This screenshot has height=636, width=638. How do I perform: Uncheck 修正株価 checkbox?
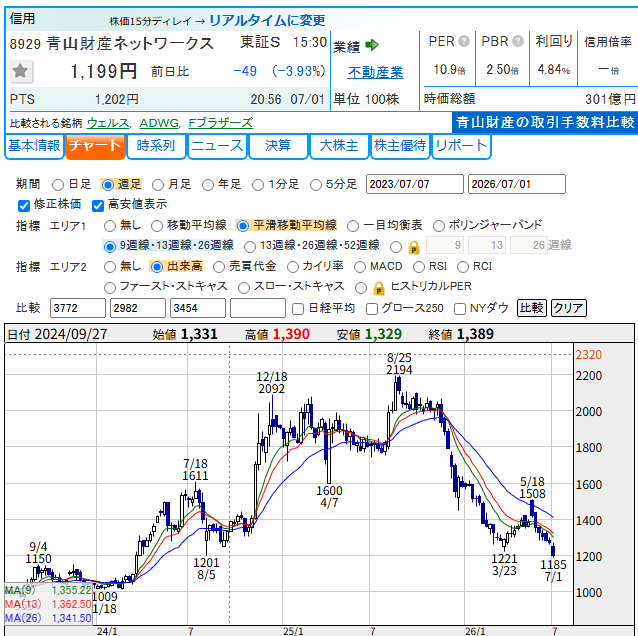click(24, 205)
